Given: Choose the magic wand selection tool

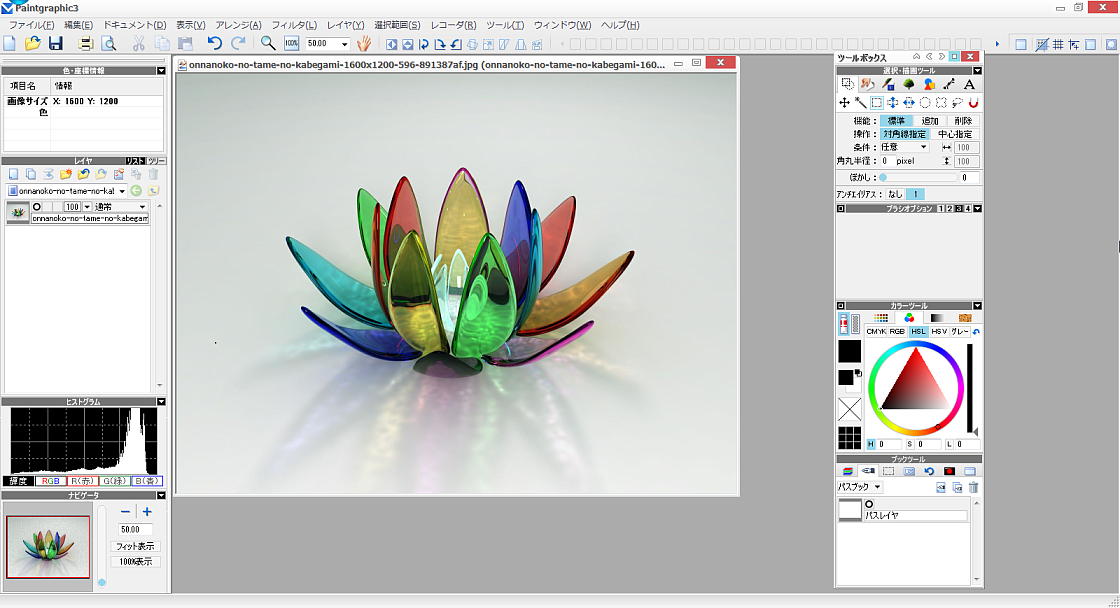Looking at the screenshot, I should pos(861,103).
